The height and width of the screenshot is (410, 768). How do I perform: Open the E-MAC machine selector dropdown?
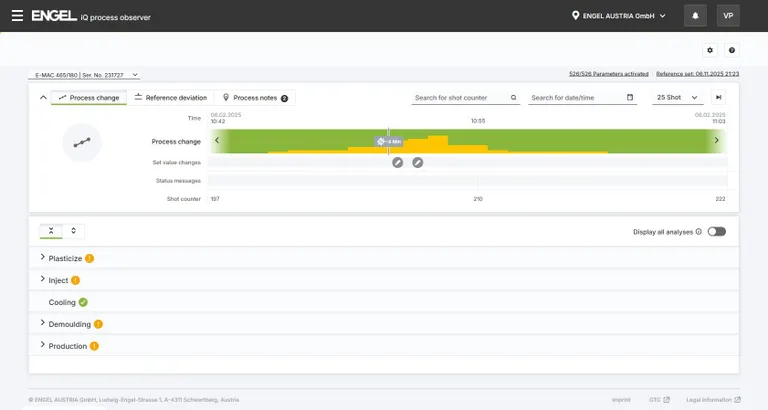[x=84, y=75]
